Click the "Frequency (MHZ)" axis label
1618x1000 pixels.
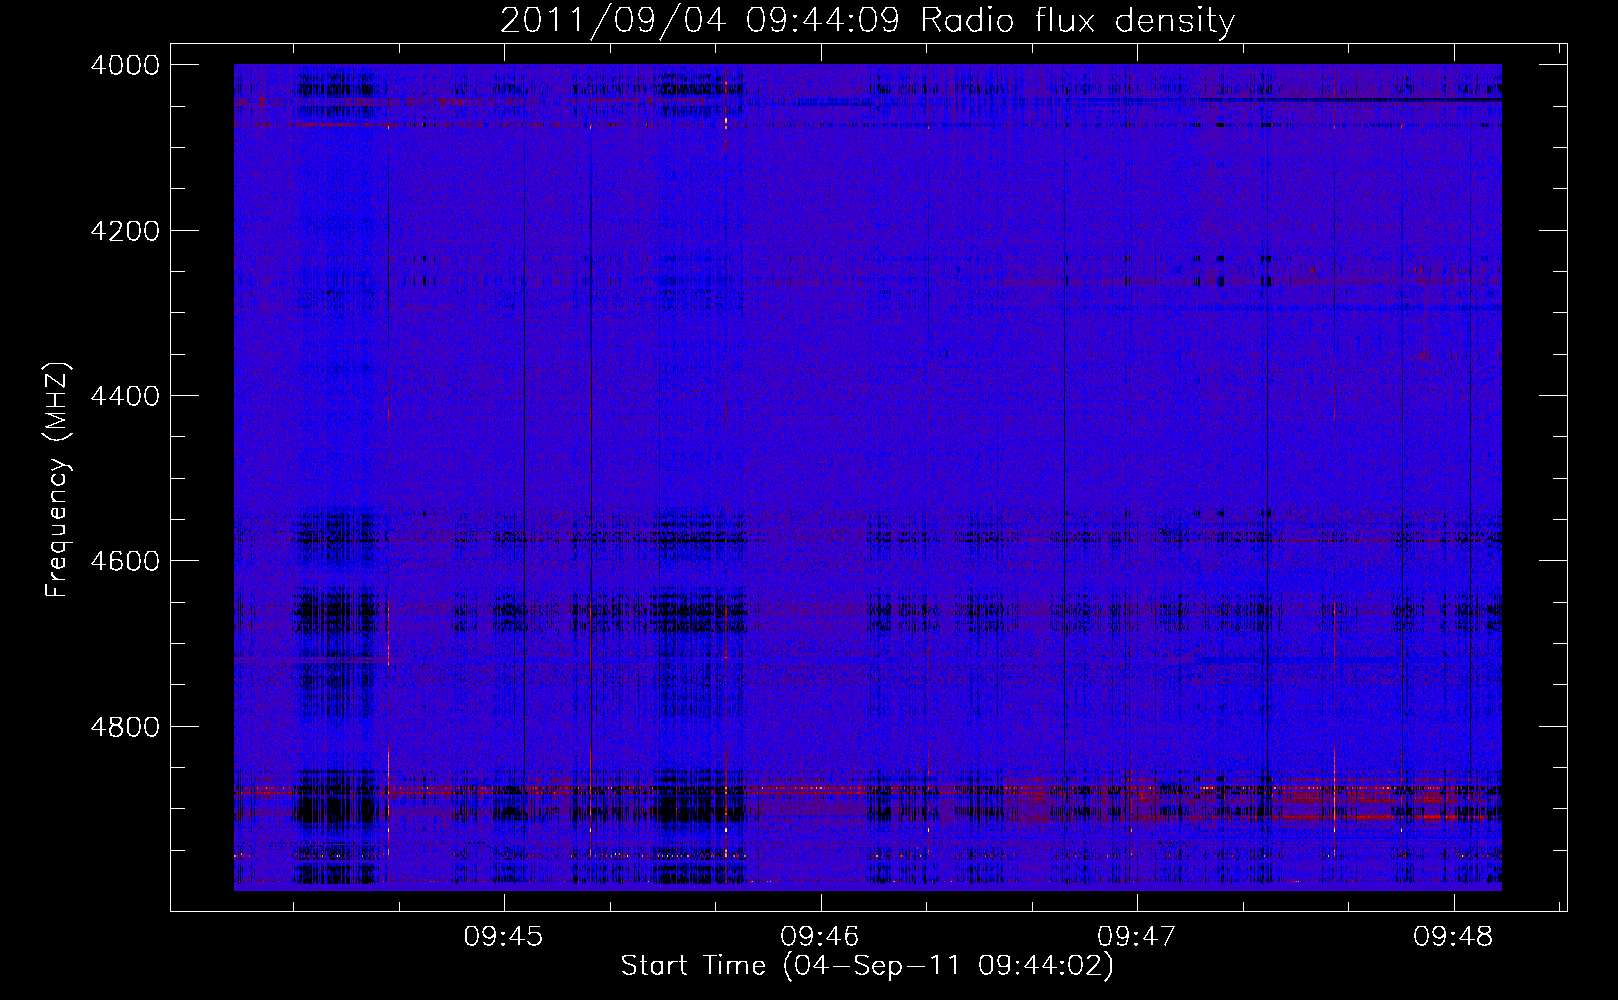pos(58,480)
